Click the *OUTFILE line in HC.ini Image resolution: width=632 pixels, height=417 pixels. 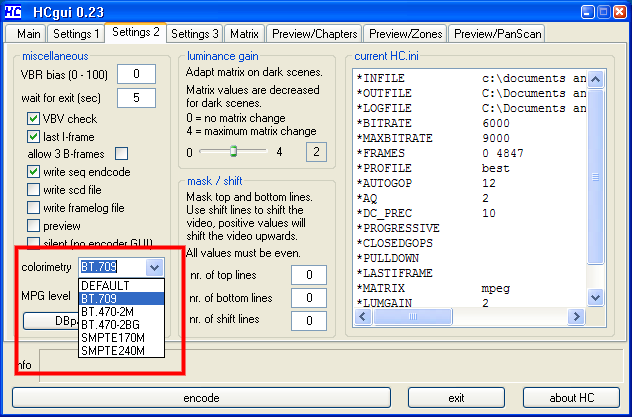pos(471,93)
